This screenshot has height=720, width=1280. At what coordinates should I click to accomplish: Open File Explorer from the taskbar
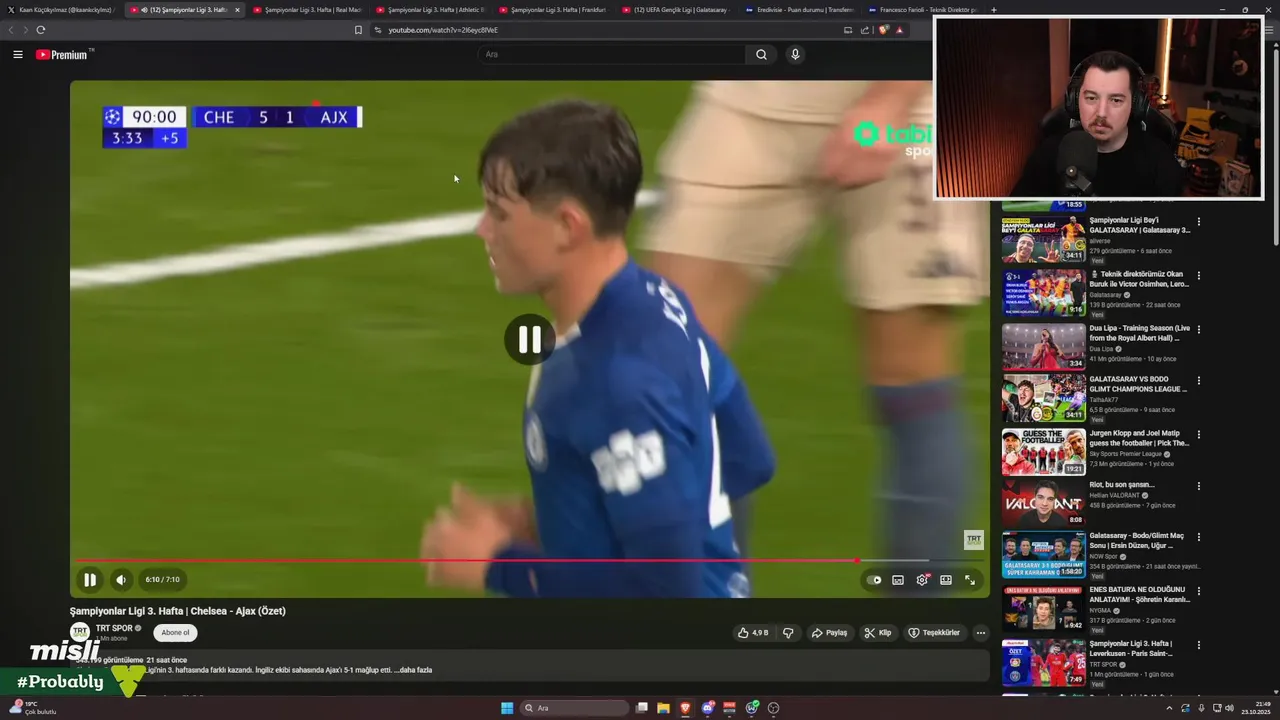click(x=663, y=708)
